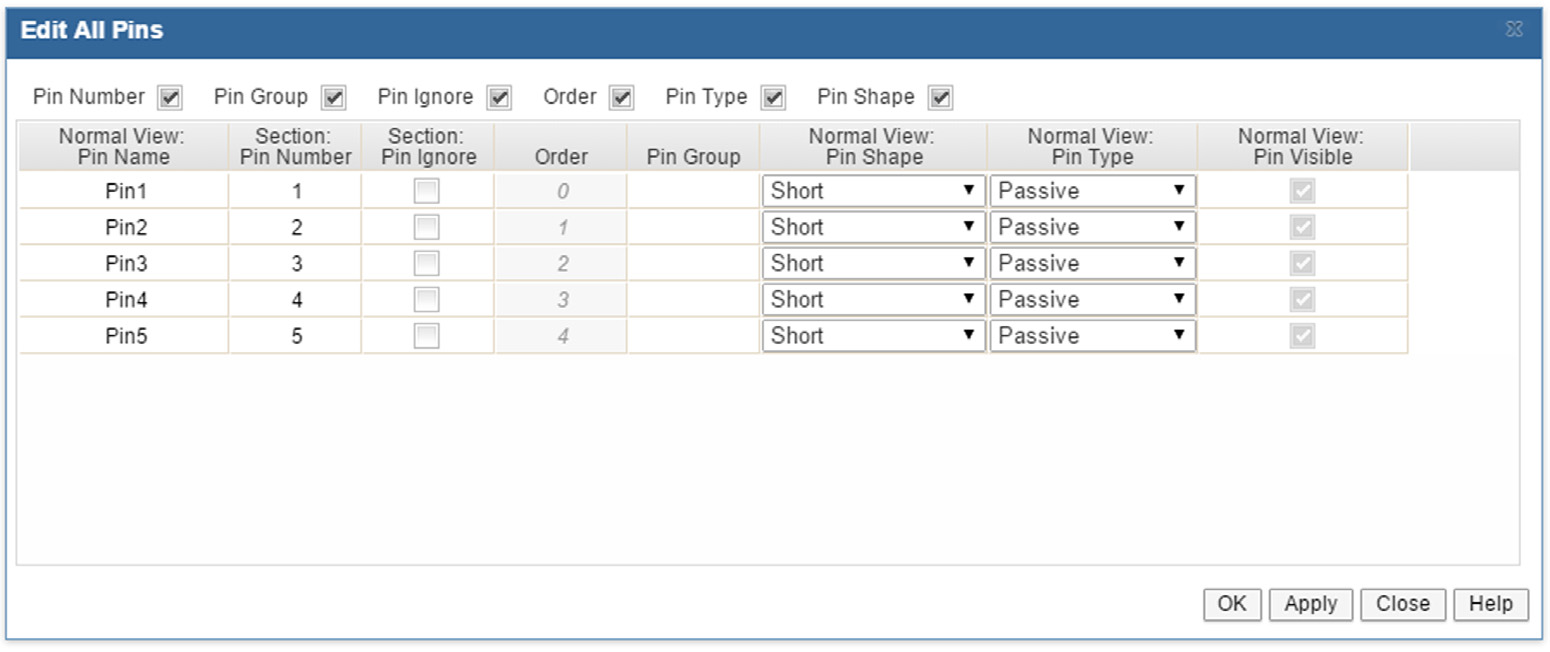Toggle the Pin Shape column checkbox
This screenshot has height=652, width=1550.
(940, 98)
